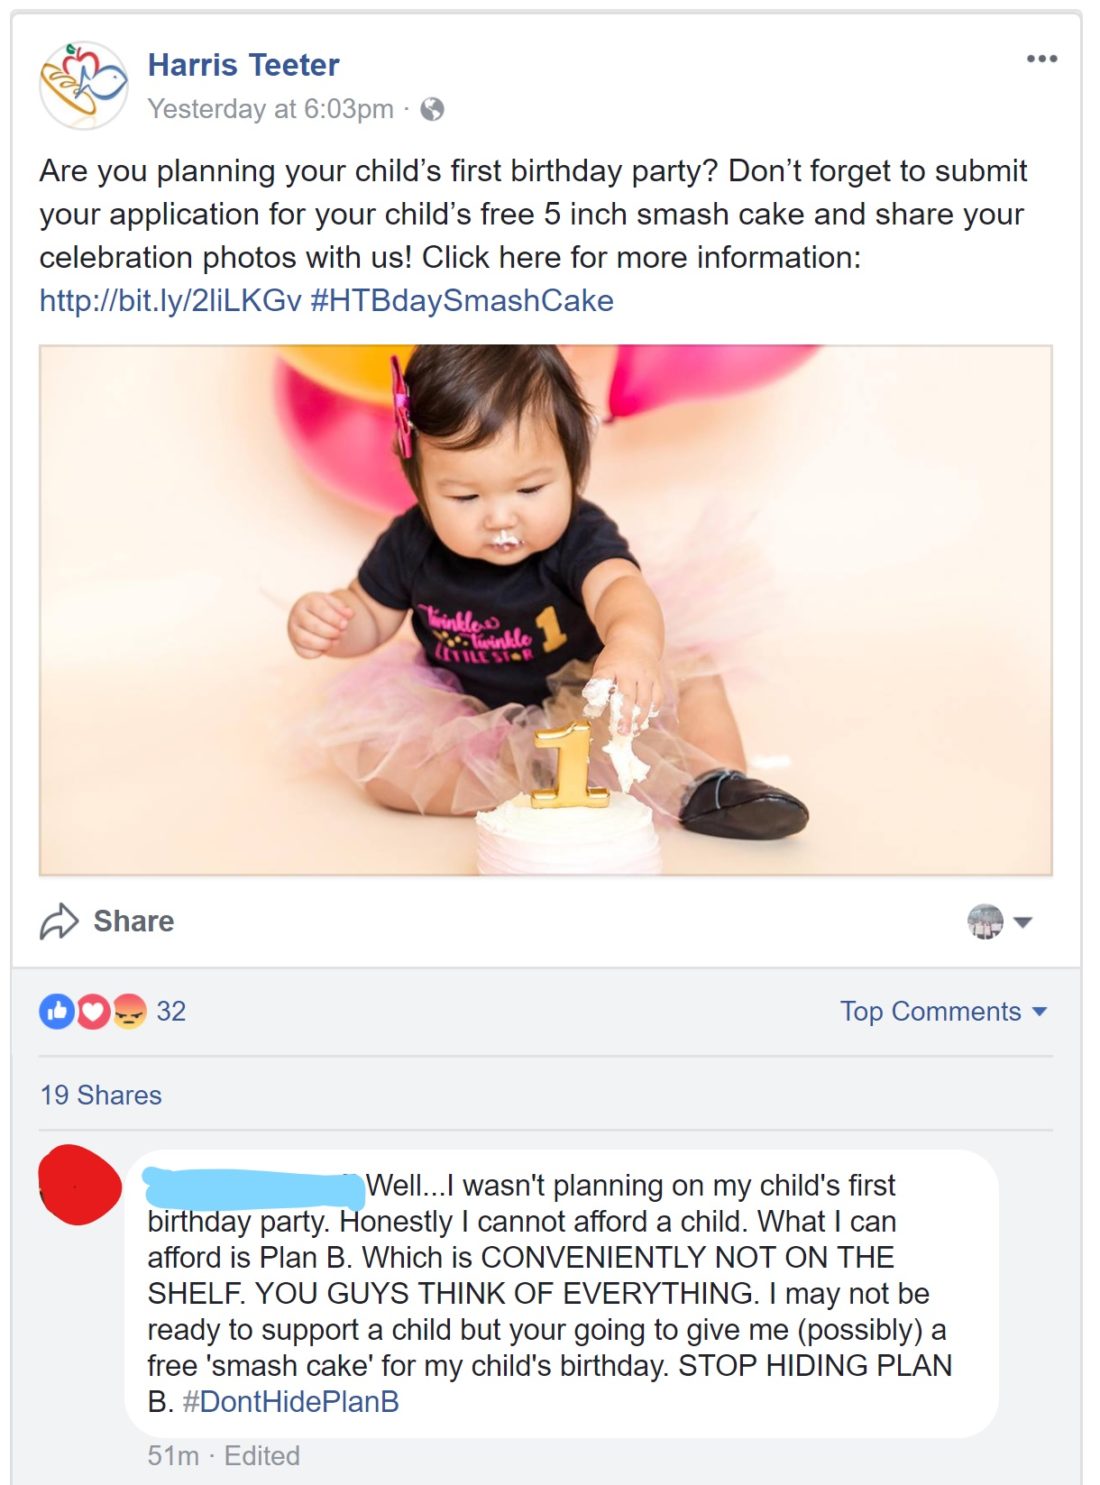Click the blue Like reaction icon
This screenshot has width=1100, height=1485.
coord(56,1012)
